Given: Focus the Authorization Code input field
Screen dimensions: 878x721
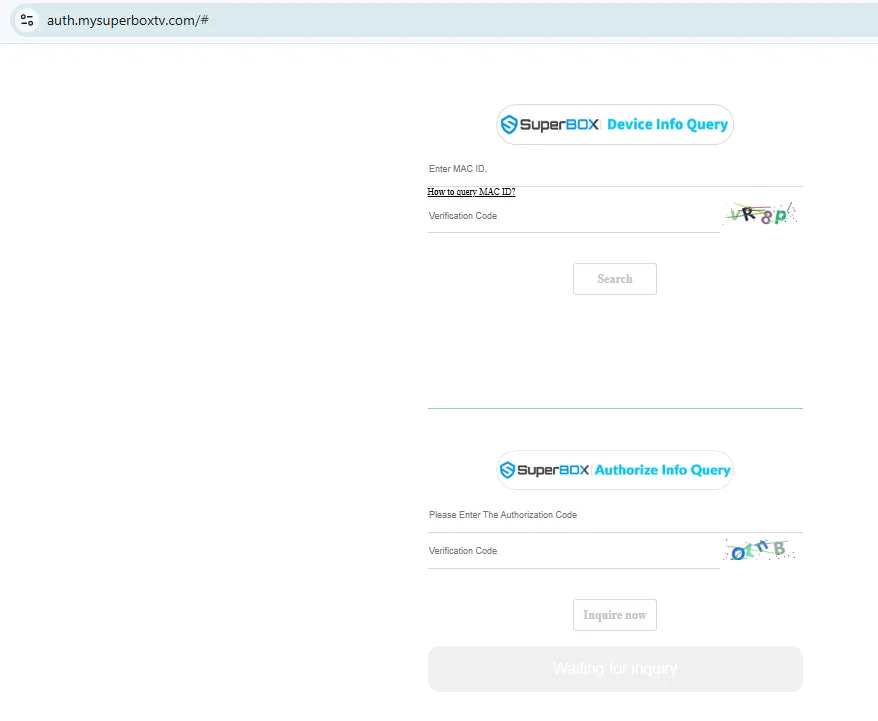Looking at the screenshot, I should 615,515.
